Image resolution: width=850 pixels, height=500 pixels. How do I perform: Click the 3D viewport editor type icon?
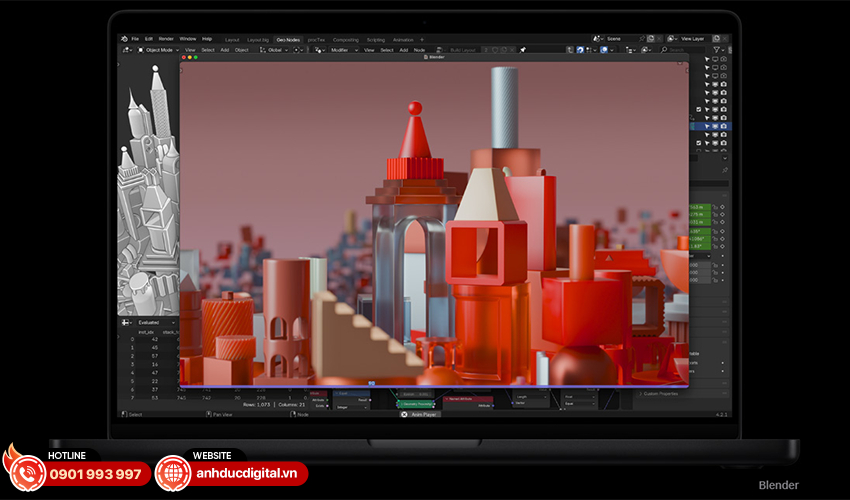(127, 49)
